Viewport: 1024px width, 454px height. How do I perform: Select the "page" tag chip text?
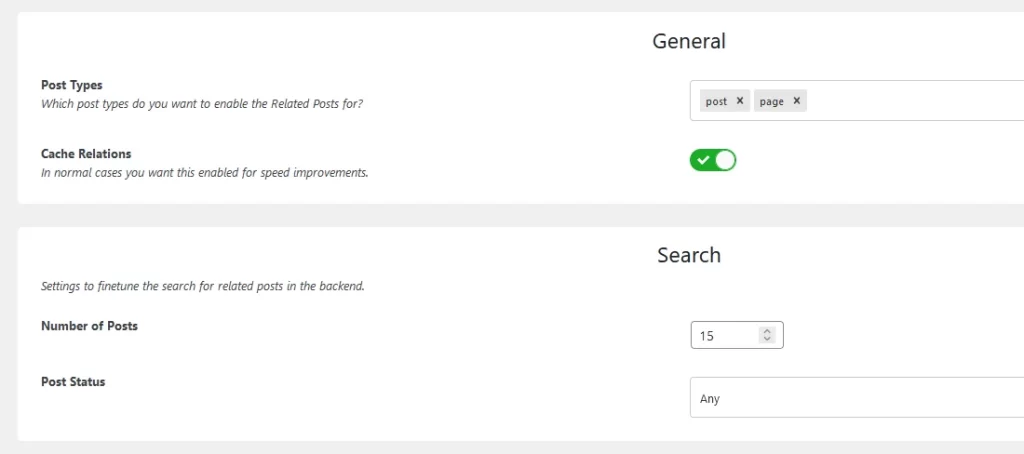point(771,101)
